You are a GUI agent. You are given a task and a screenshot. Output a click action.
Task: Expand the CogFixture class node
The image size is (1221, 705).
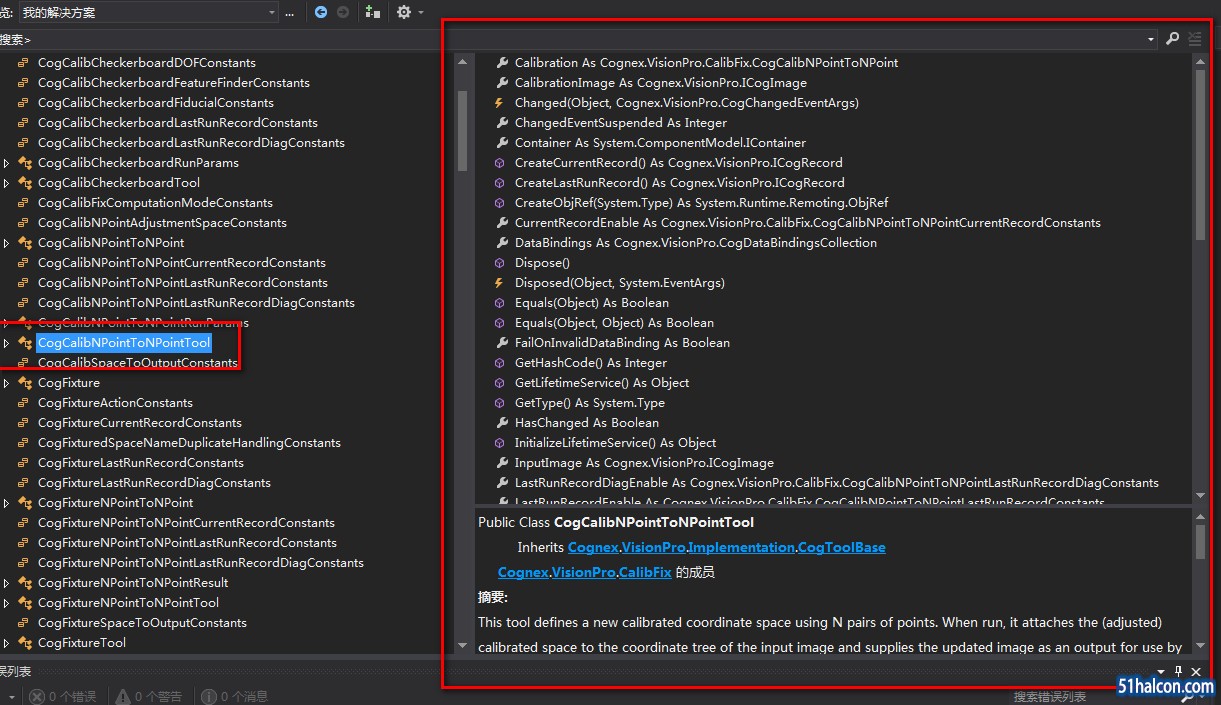tap(7, 383)
